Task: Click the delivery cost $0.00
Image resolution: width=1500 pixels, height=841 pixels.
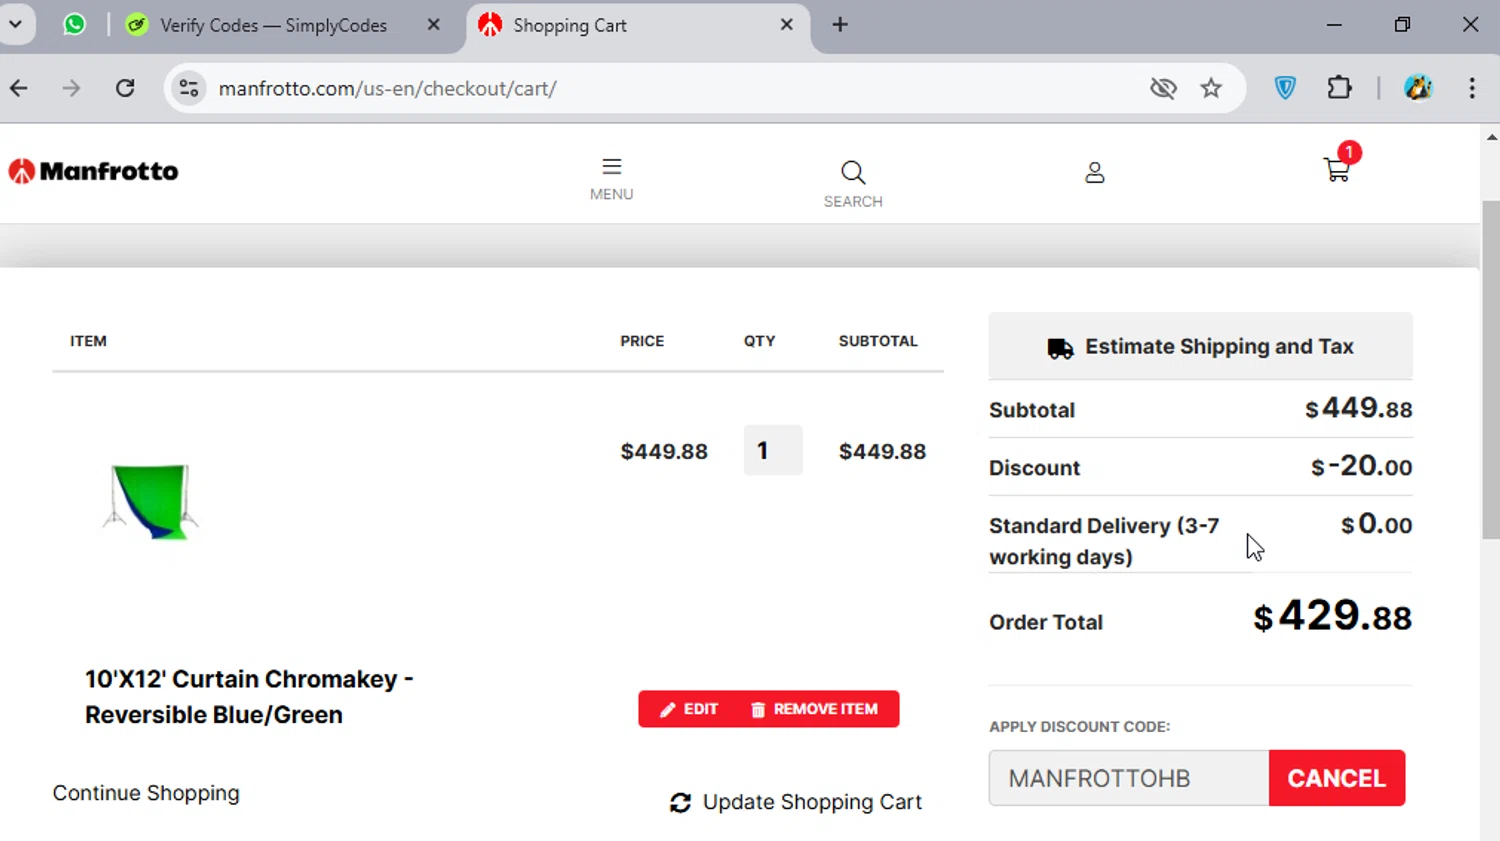Action: click(x=1376, y=524)
